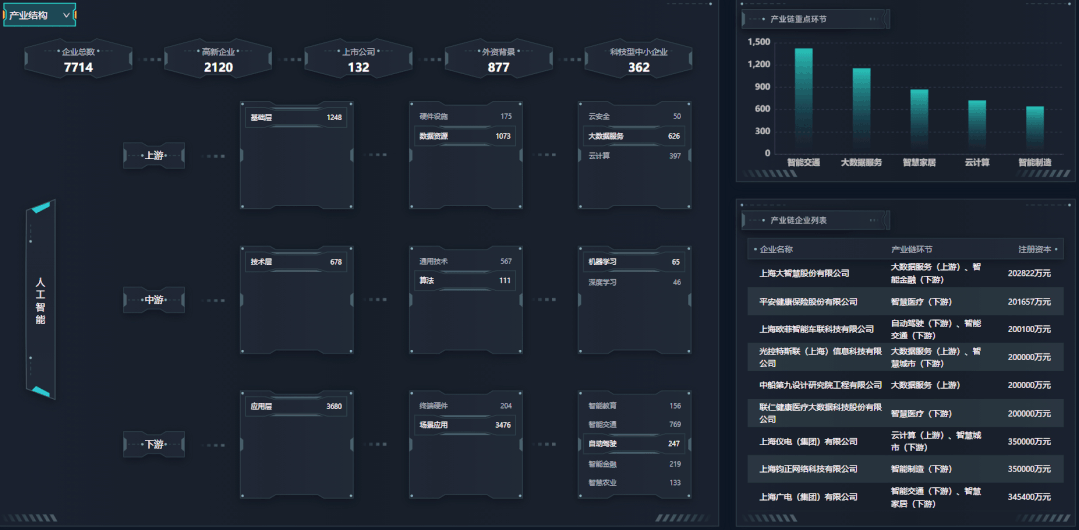Screen dimensions: 1079x530
Task: Sort by the 注册资本 column header
Action: click(1036, 249)
